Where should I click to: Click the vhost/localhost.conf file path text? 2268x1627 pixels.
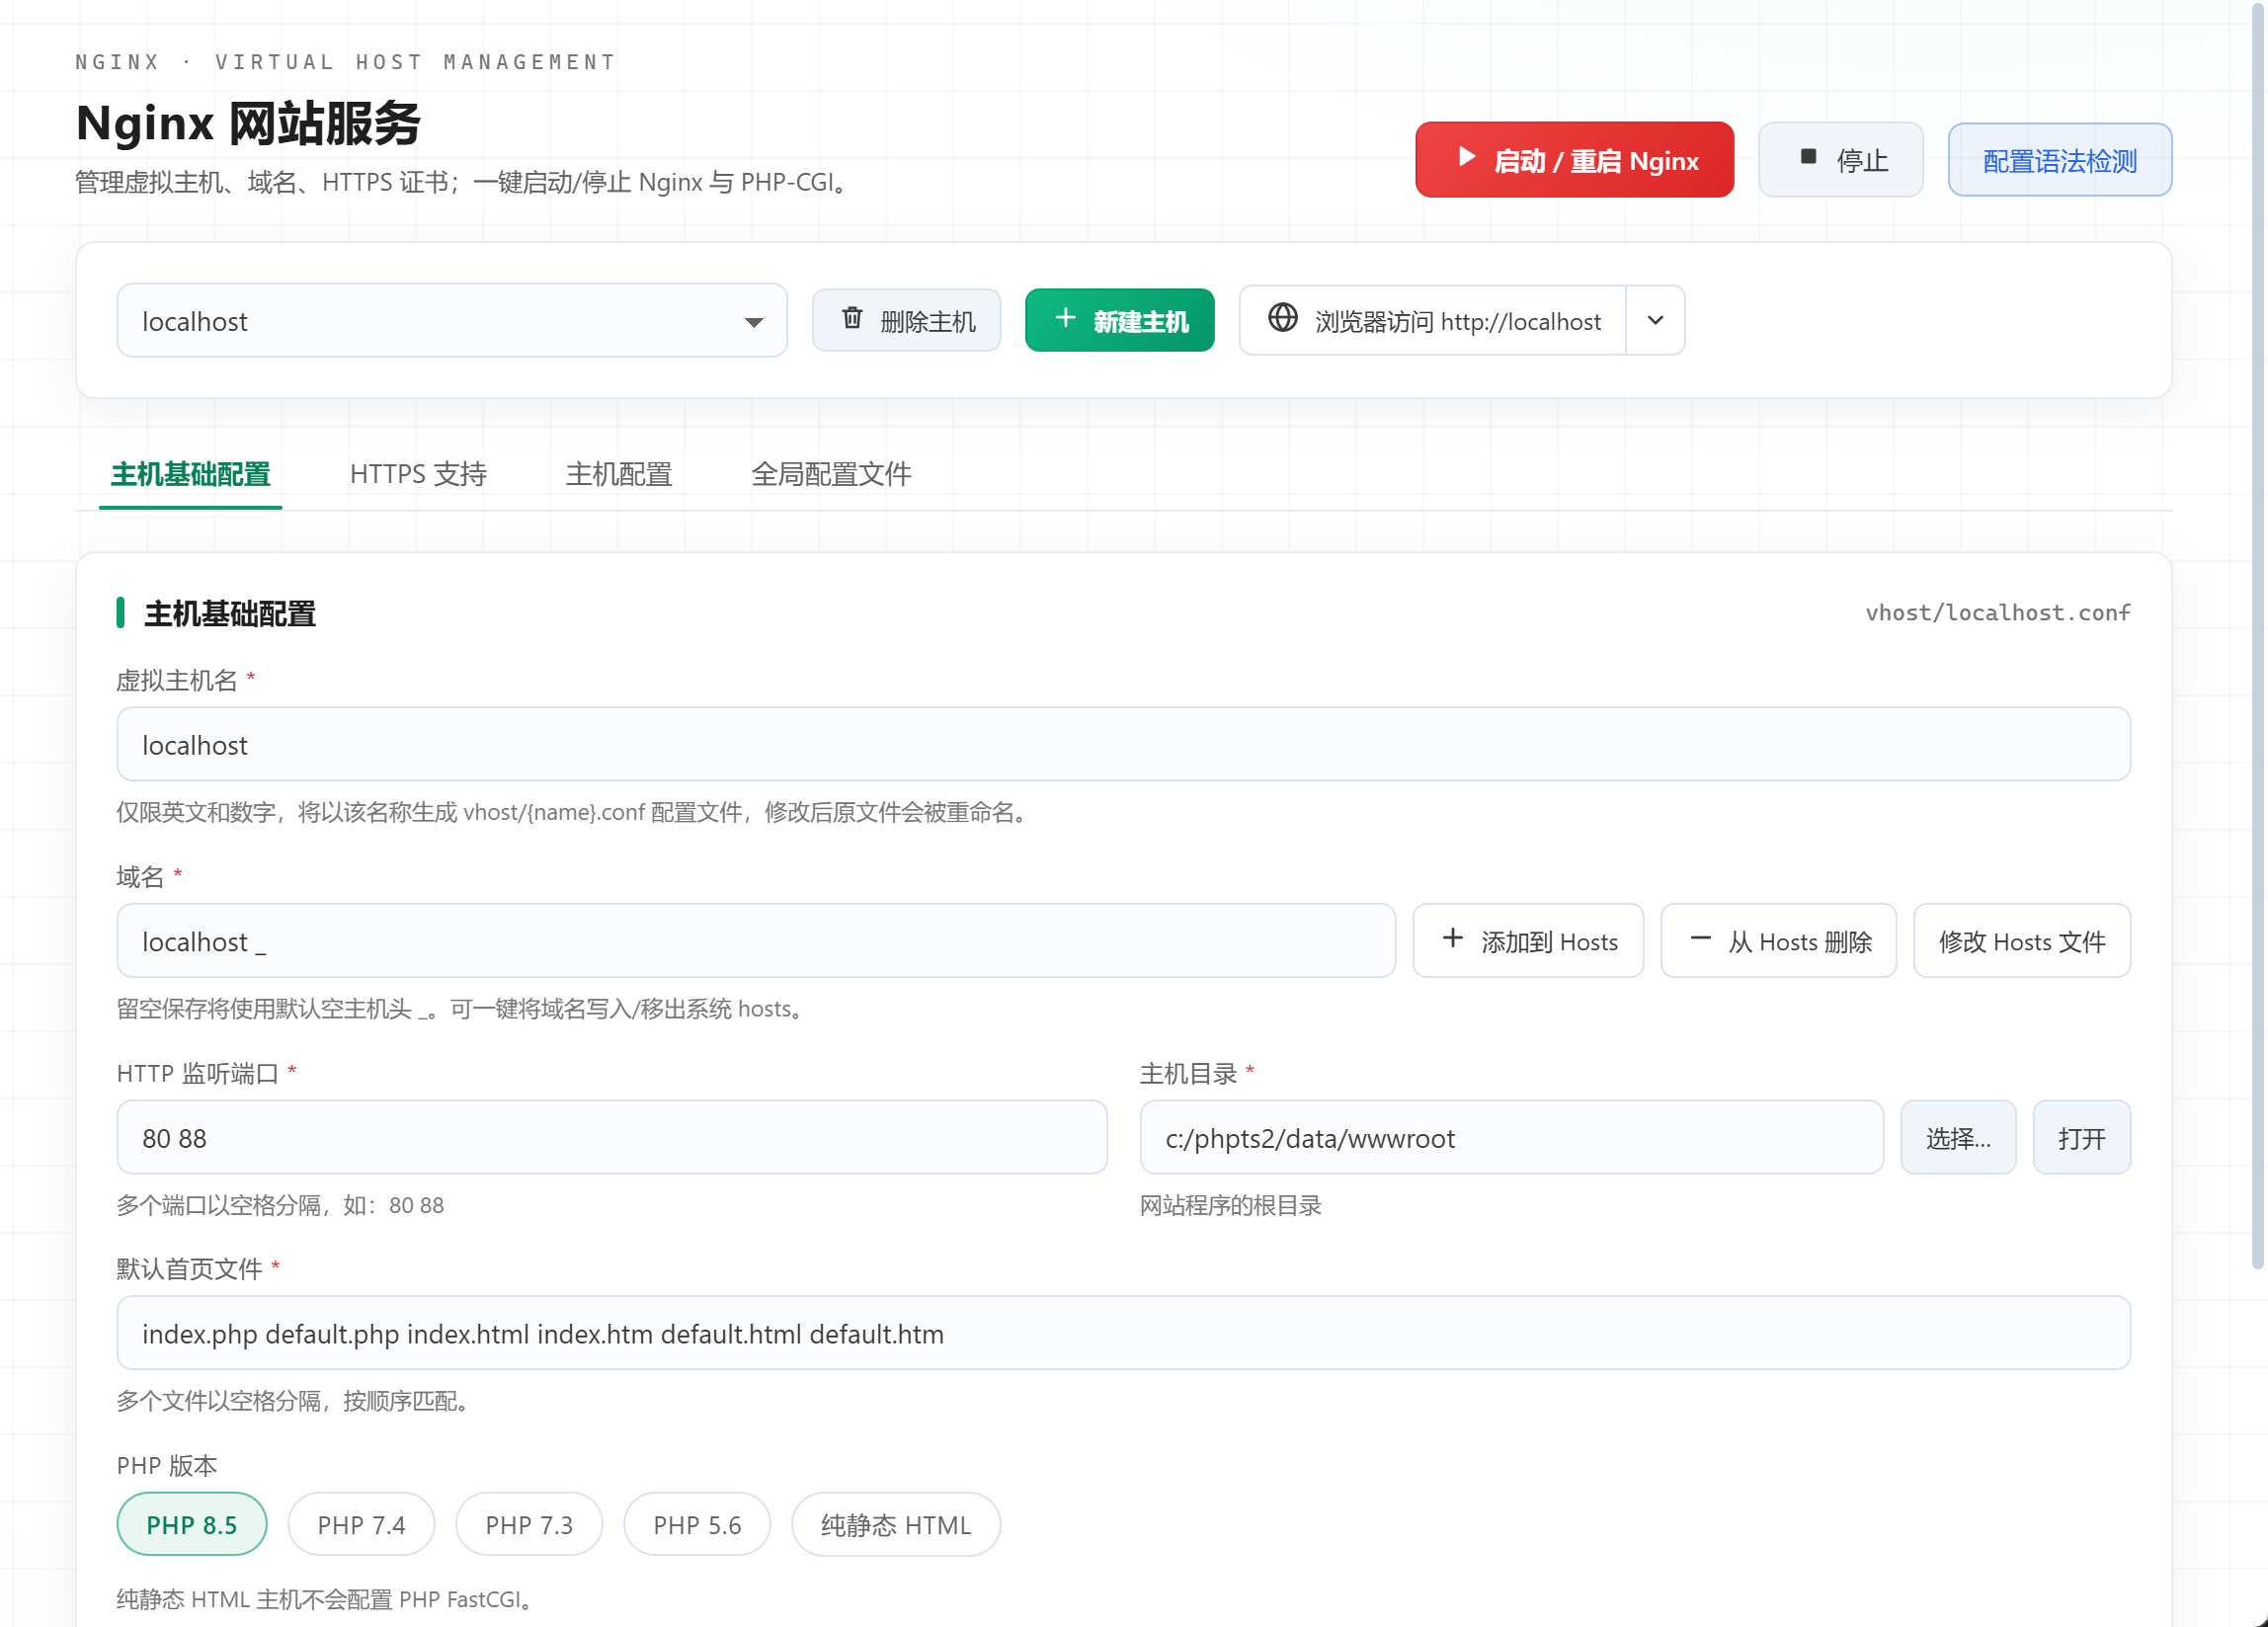1998,612
